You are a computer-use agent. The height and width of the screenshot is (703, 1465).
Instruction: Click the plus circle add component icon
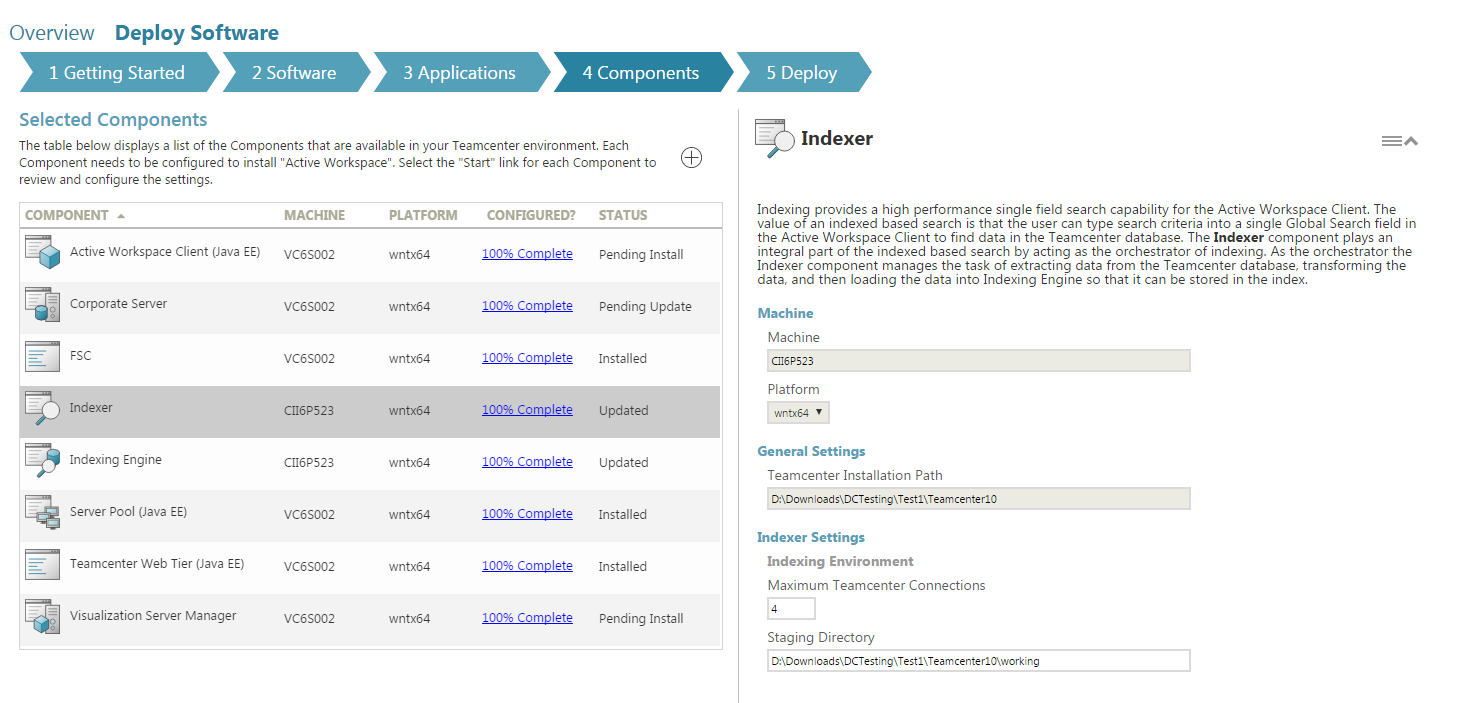point(691,158)
